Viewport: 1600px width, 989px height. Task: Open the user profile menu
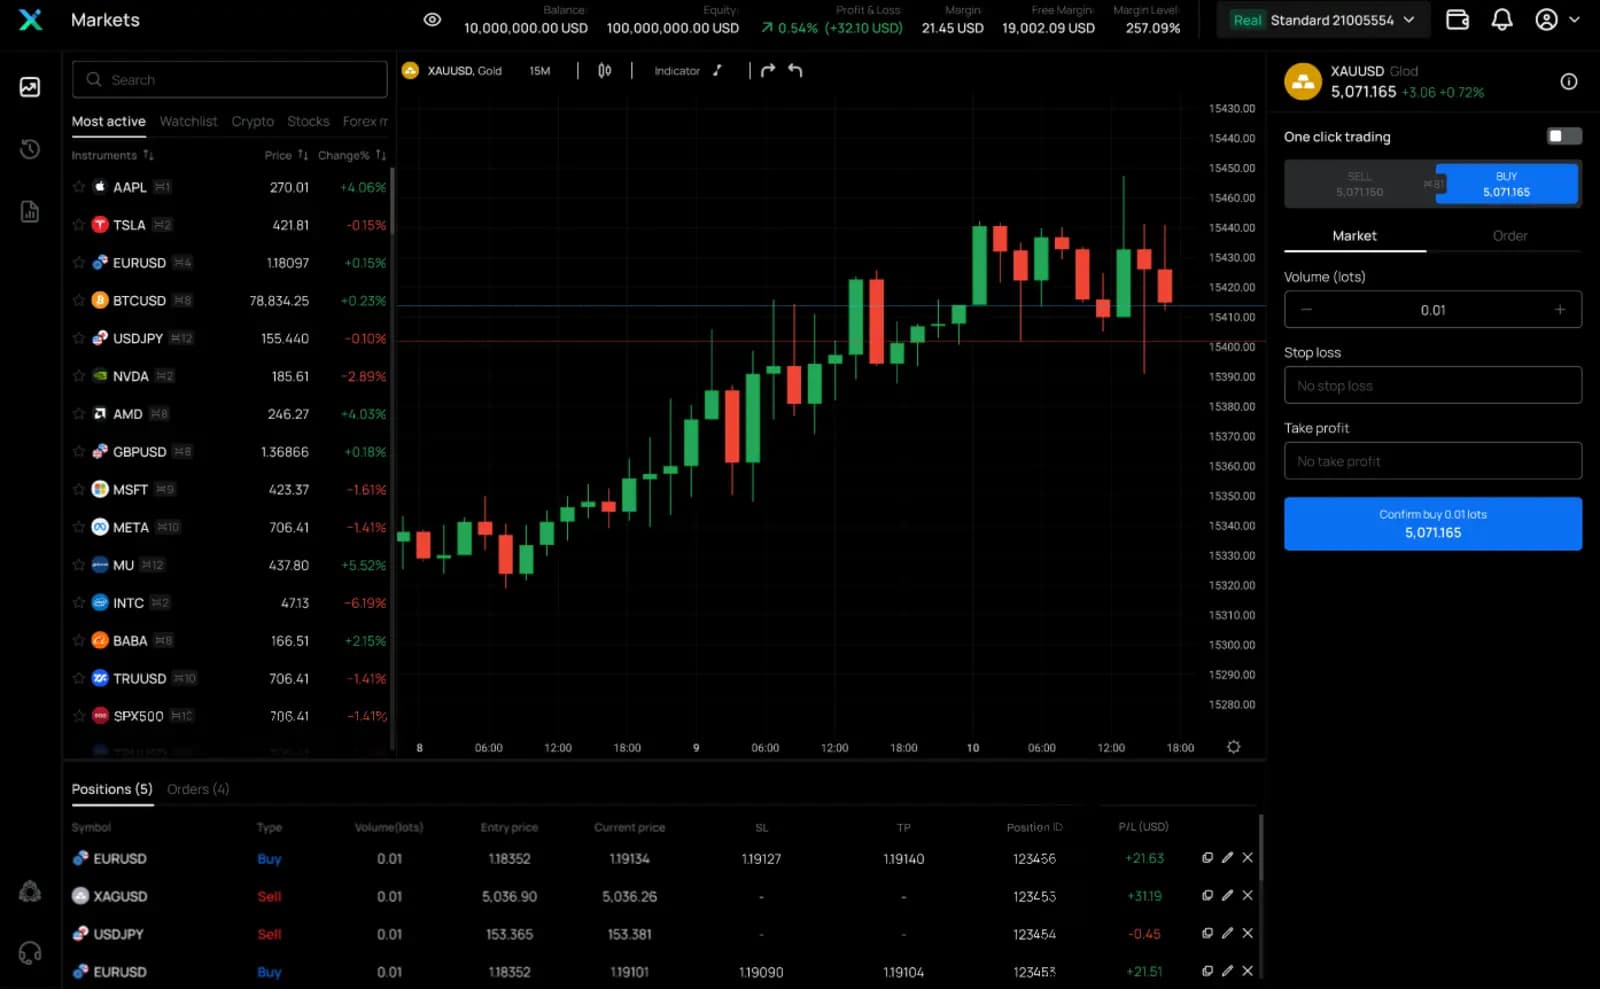(x=1557, y=20)
